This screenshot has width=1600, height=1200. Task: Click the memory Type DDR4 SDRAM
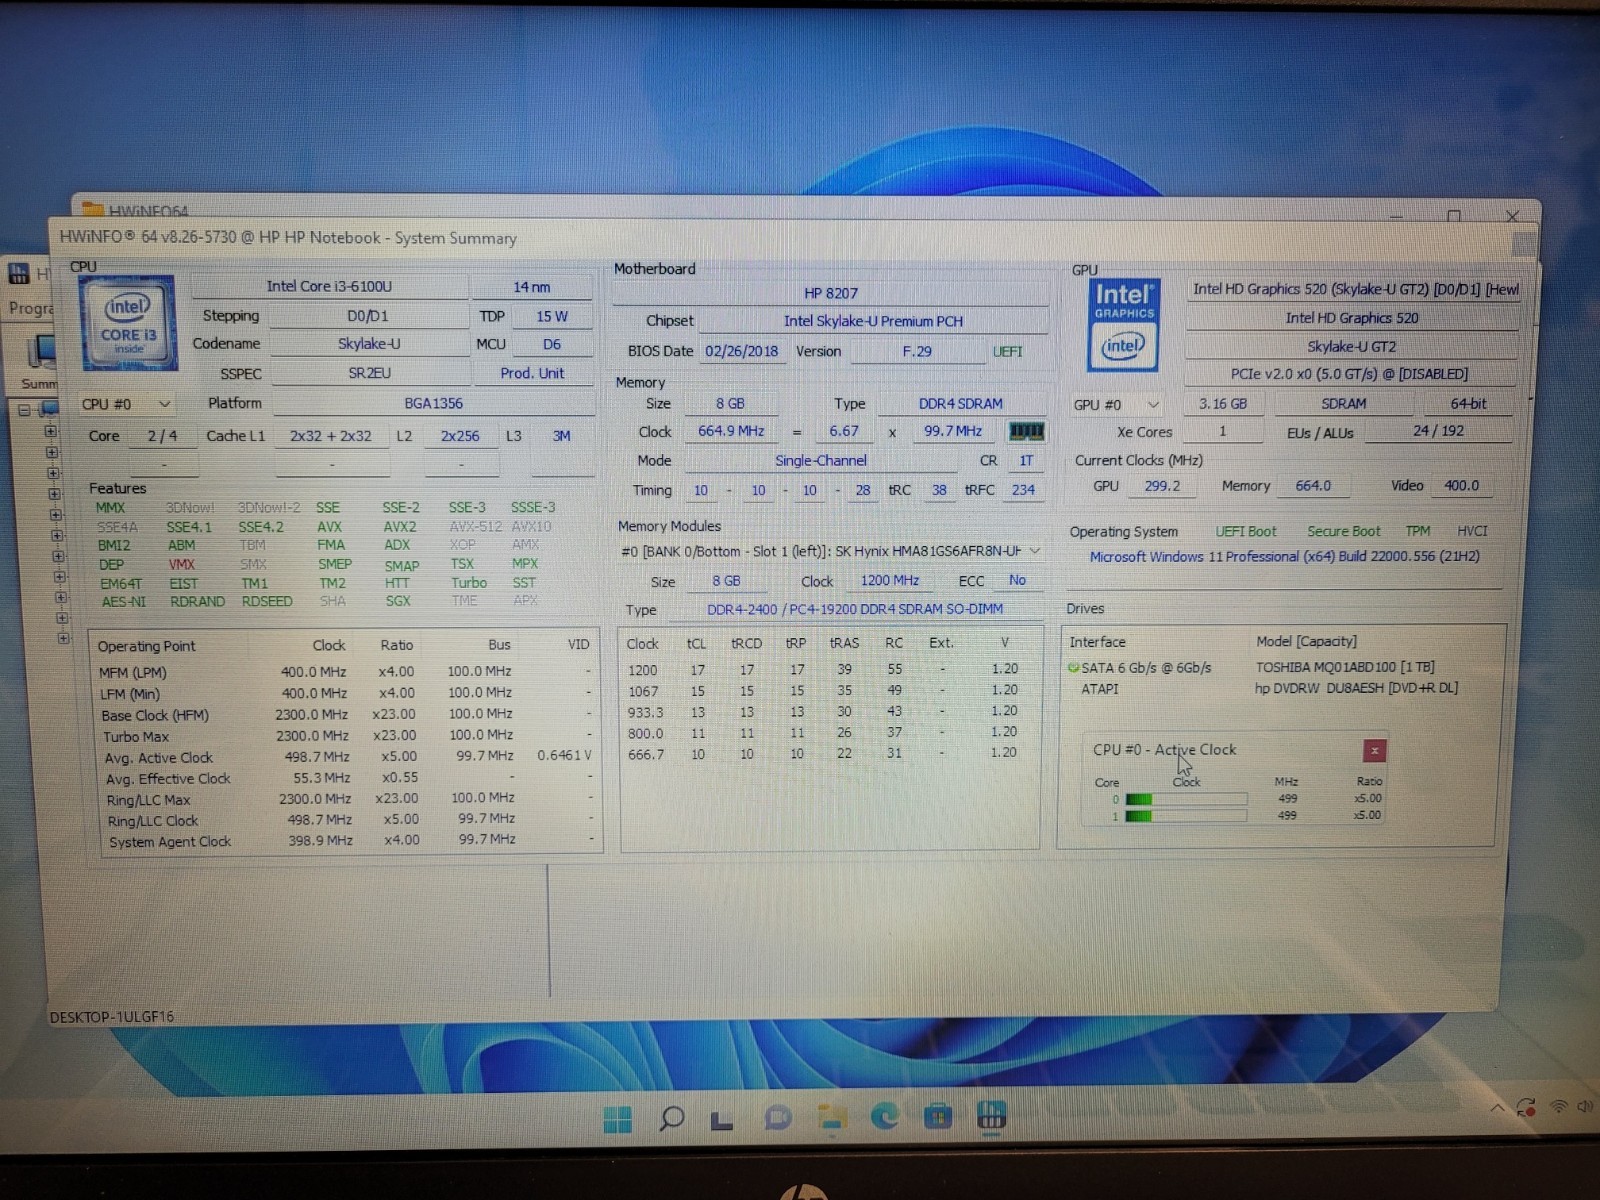(x=960, y=404)
